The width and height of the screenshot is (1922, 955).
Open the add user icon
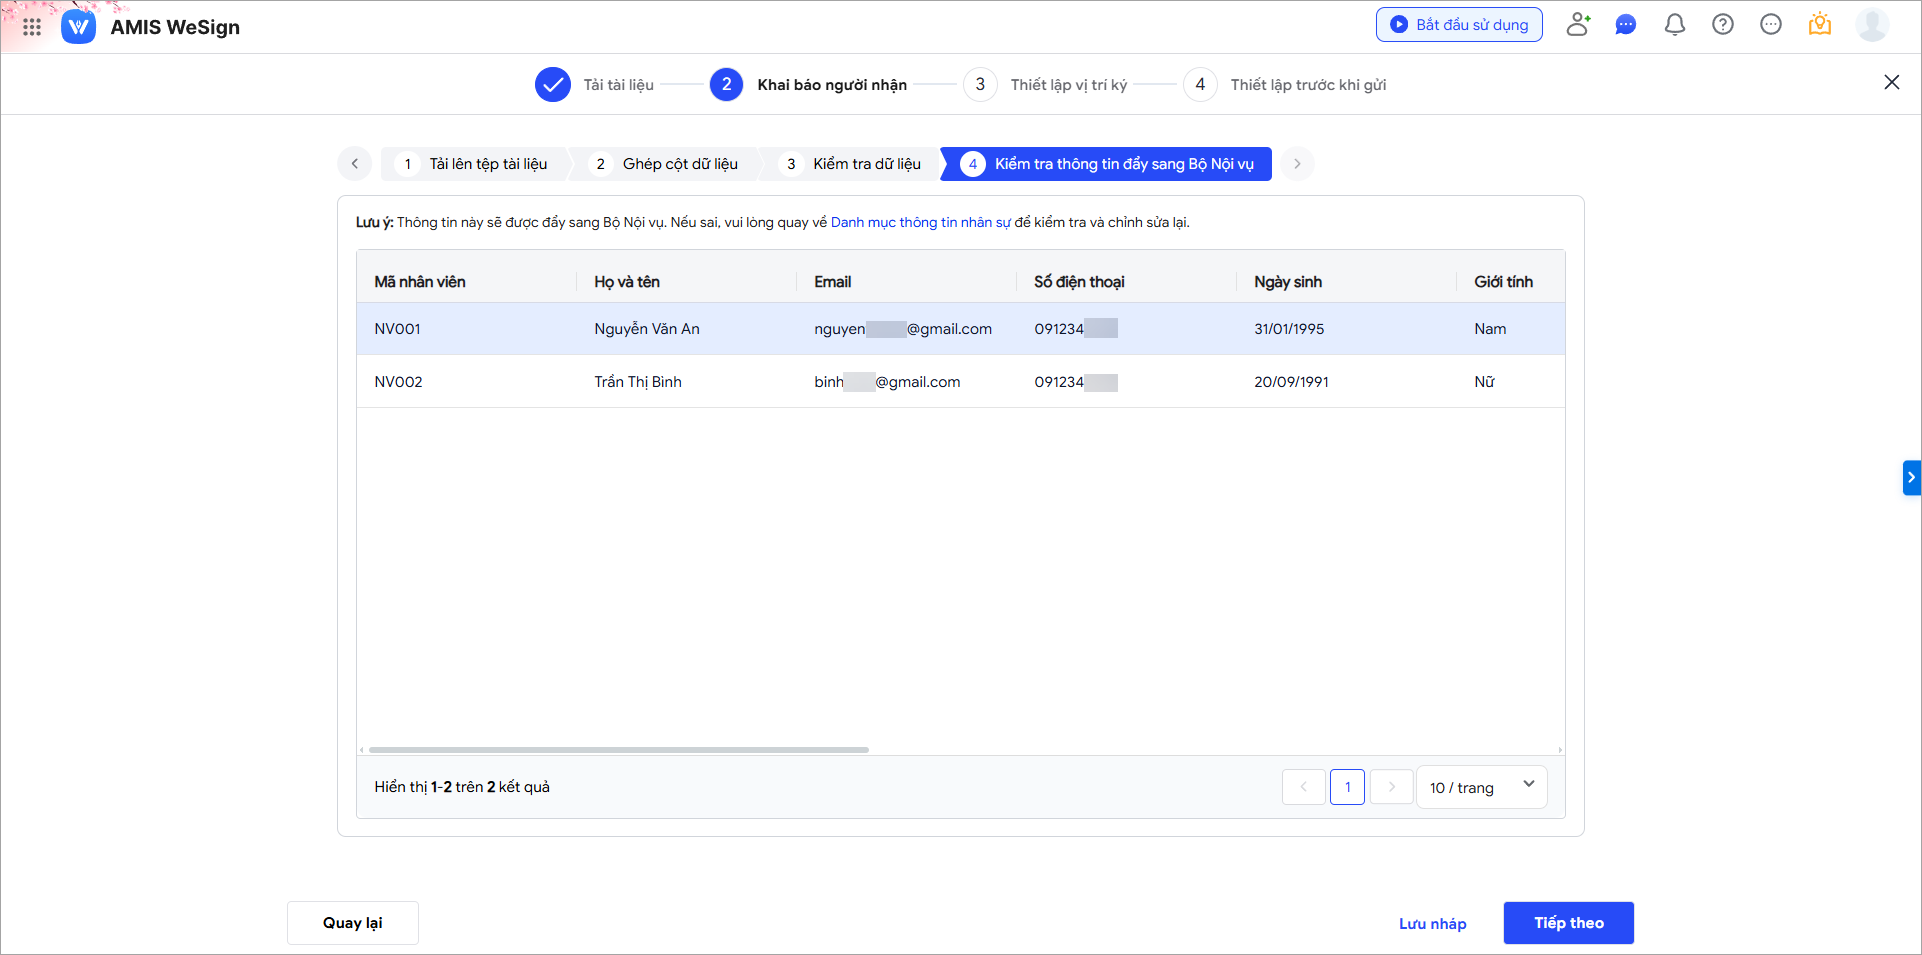[x=1578, y=25]
